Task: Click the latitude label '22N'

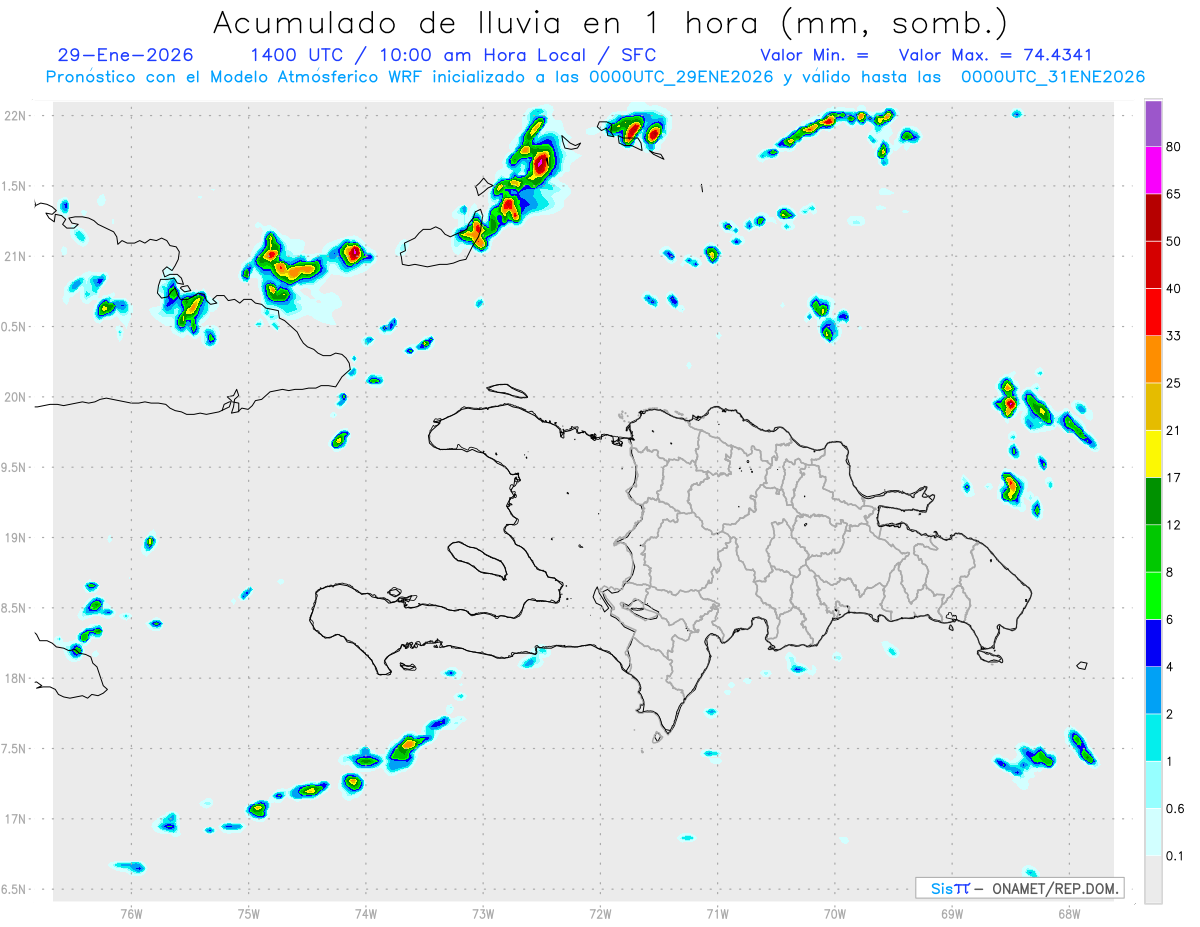Action: (17, 116)
